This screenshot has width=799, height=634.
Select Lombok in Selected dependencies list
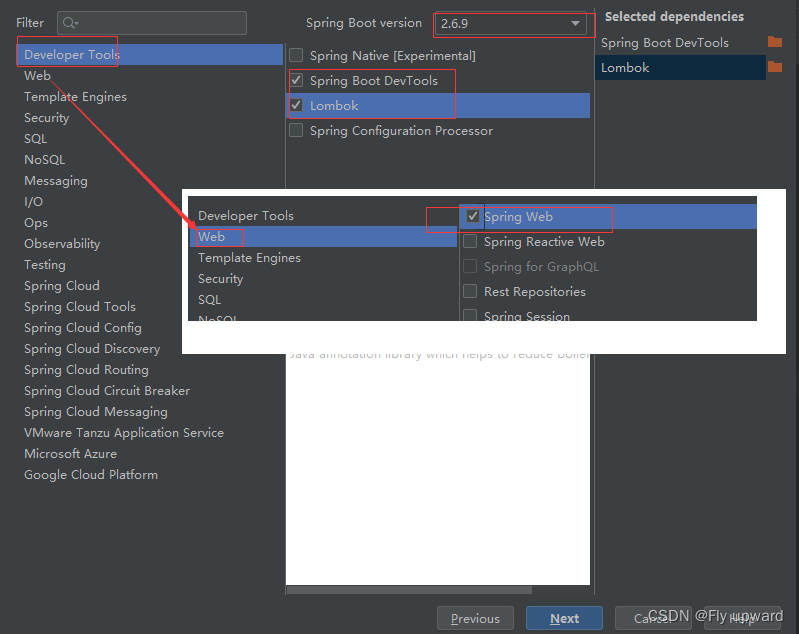pos(680,68)
